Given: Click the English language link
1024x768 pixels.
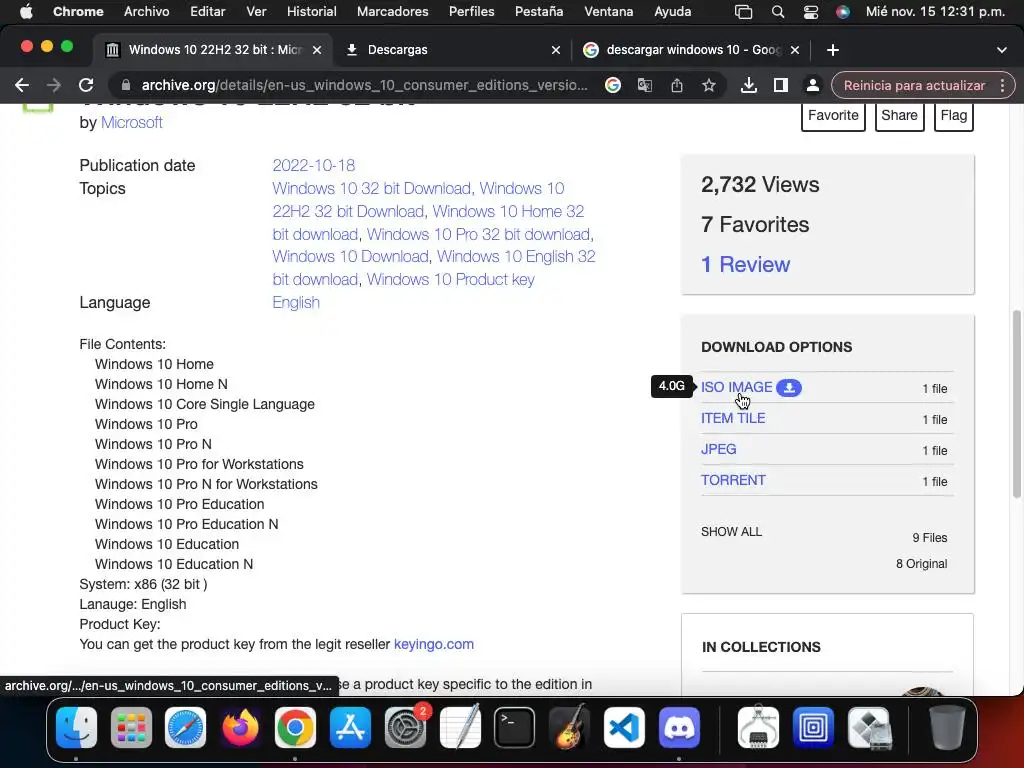Looking at the screenshot, I should pyautogui.click(x=296, y=302).
